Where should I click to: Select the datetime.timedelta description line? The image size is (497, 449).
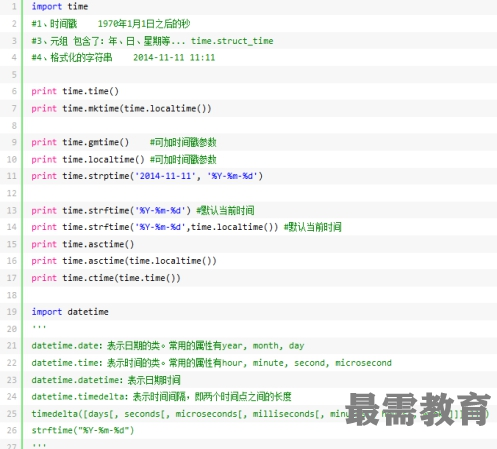[162, 397]
